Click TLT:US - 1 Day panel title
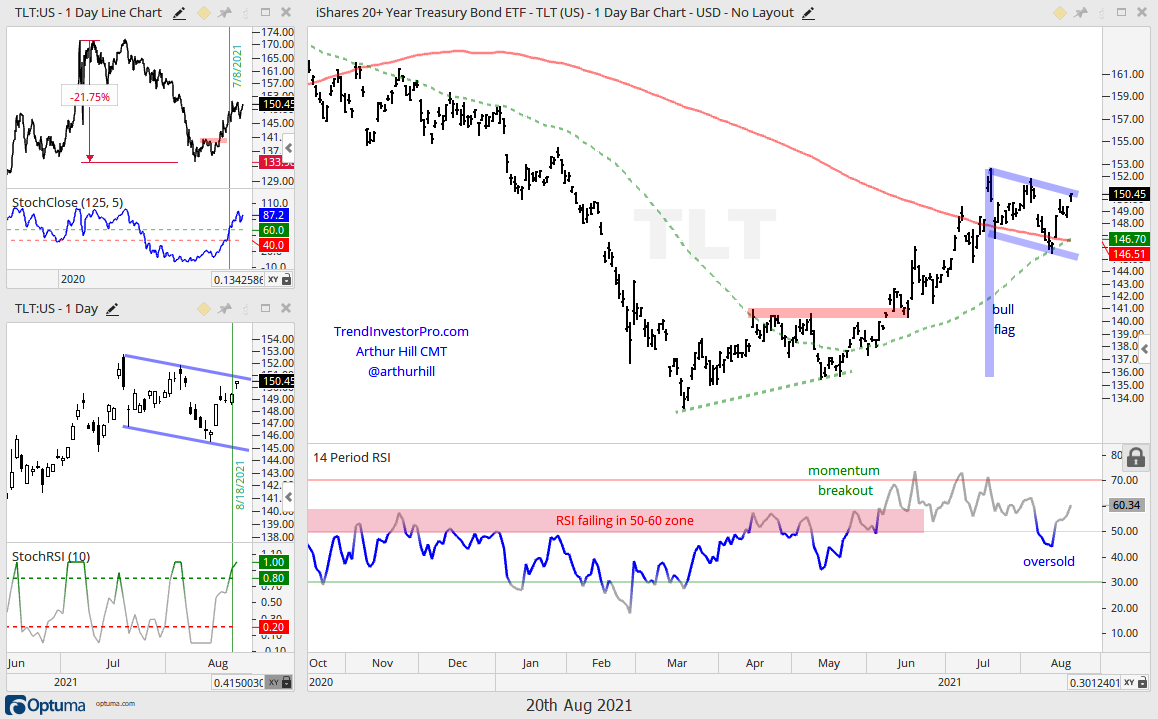1158x719 pixels. tap(56, 309)
